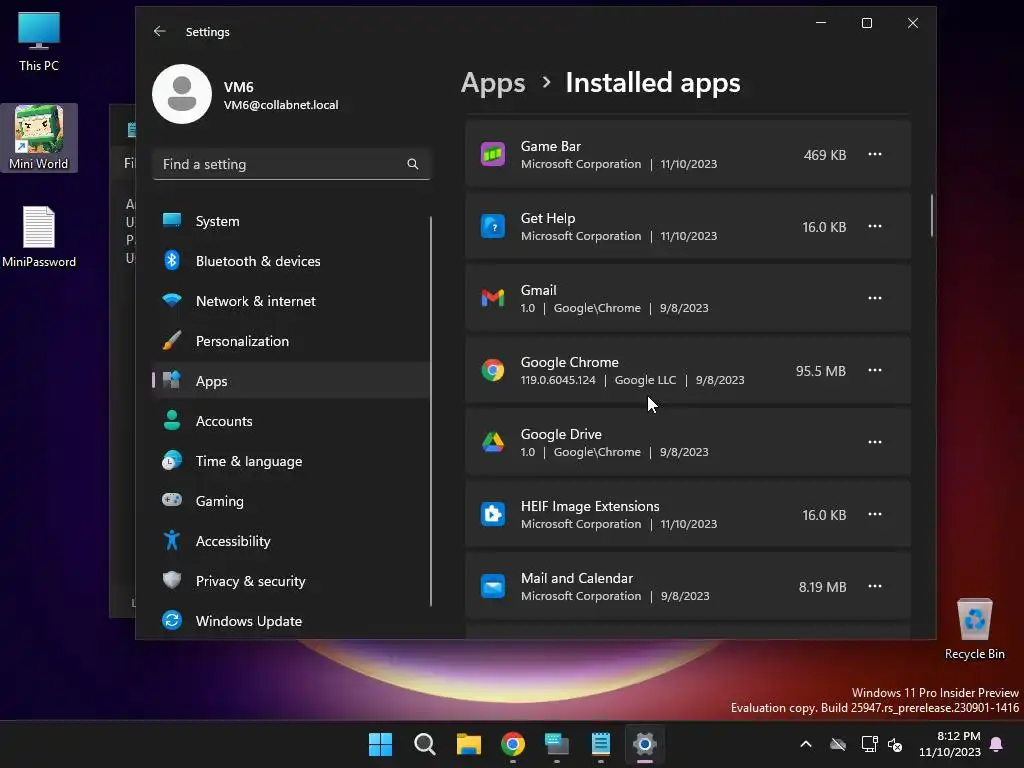Click the Gmail app icon
The height and width of the screenshot is (768, 1024).
pos(493,298)
